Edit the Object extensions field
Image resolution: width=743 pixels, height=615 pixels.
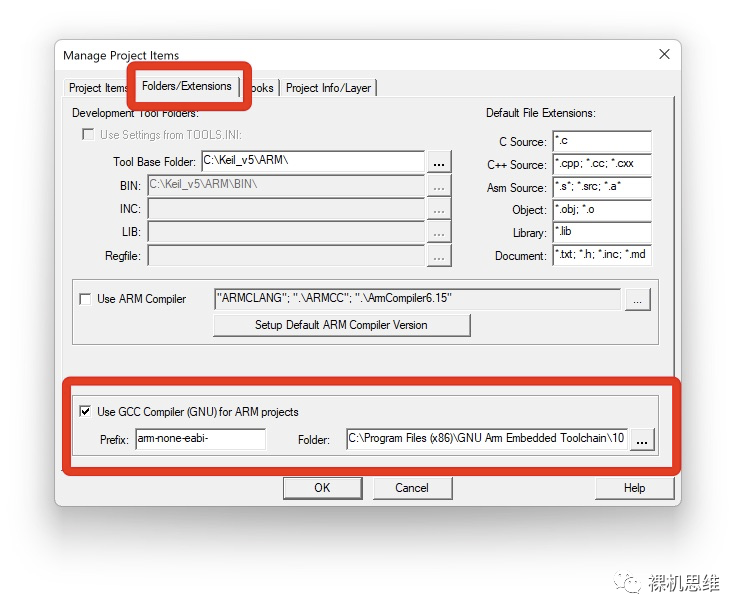602,210
